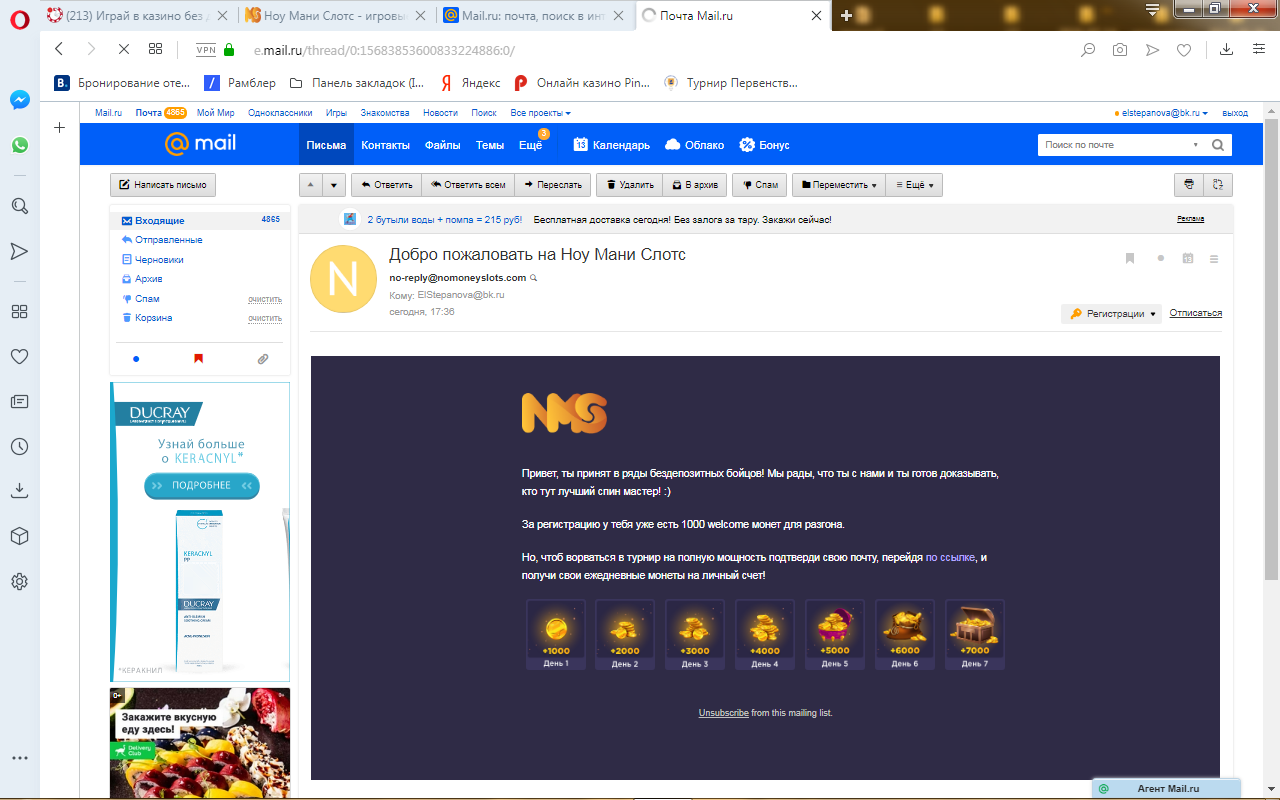
Task: Open browsing history clock icon
Action: (x=19, y=446)
